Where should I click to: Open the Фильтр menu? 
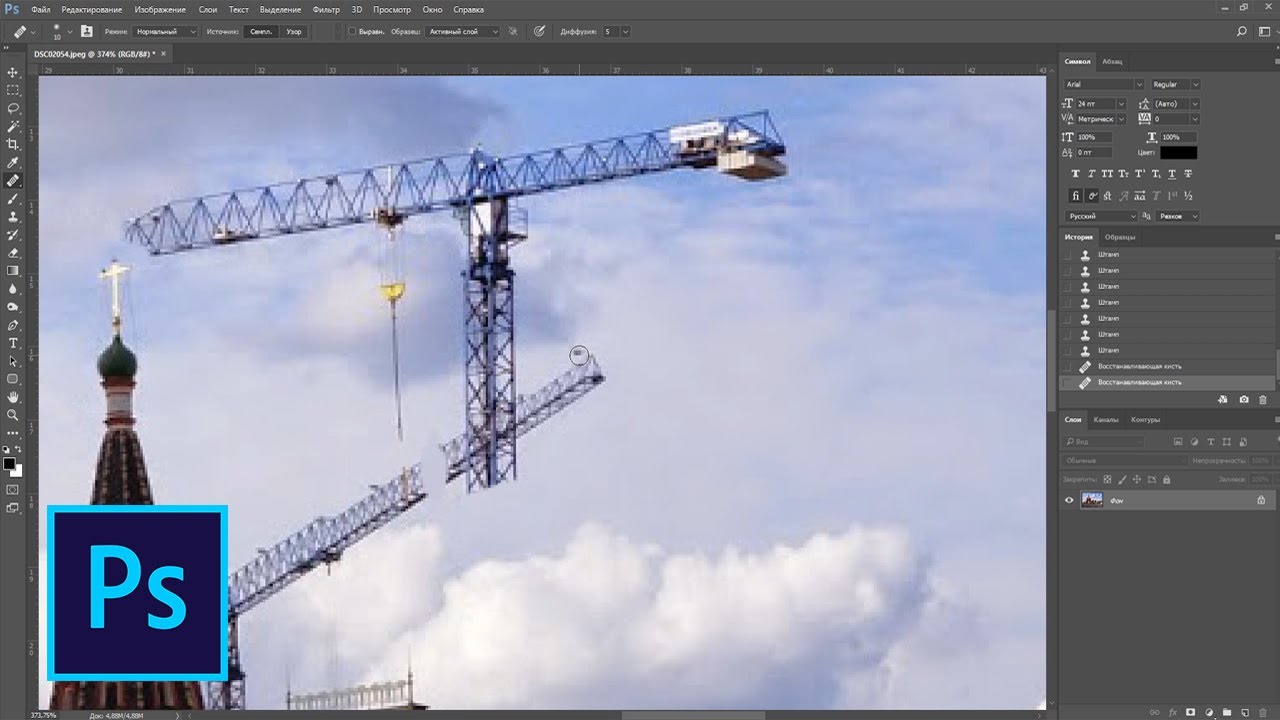pos(326,9)
